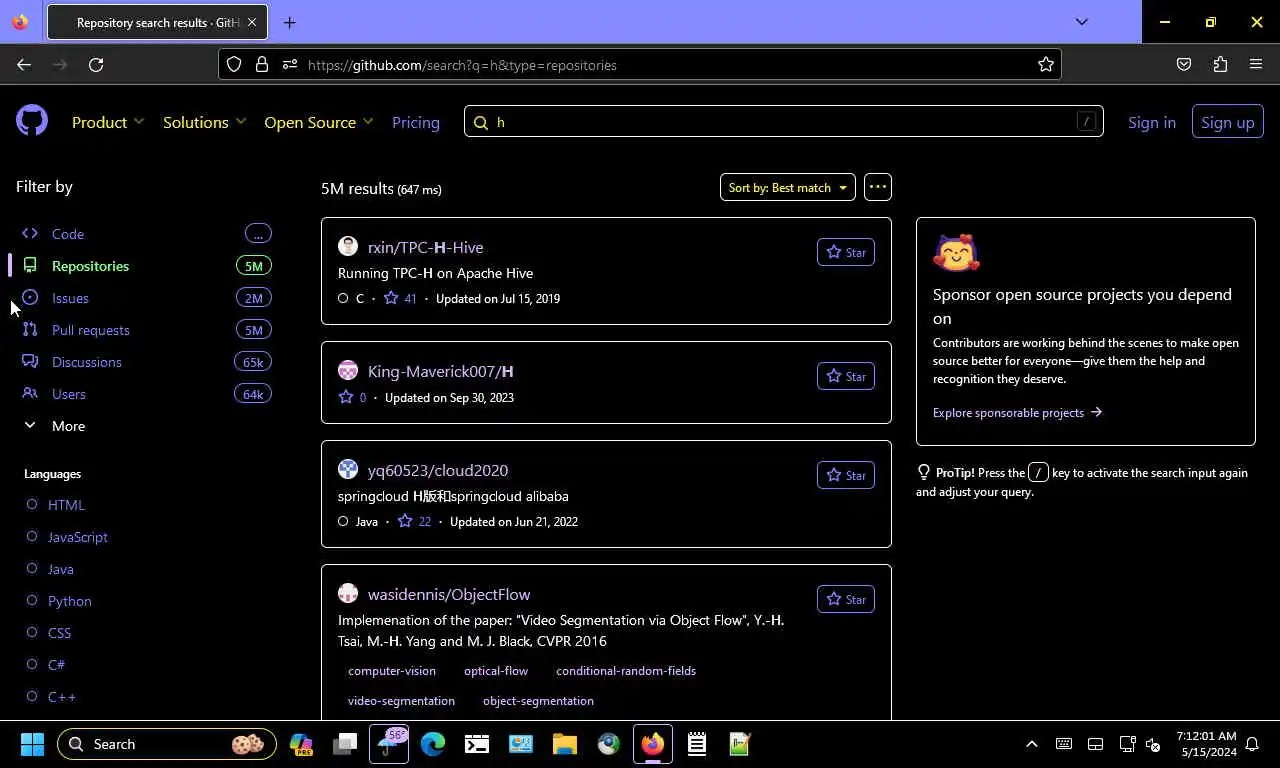1280x768 pixels.
Task: Click the GitHub logo icon
Action: (x=32, y=121)
